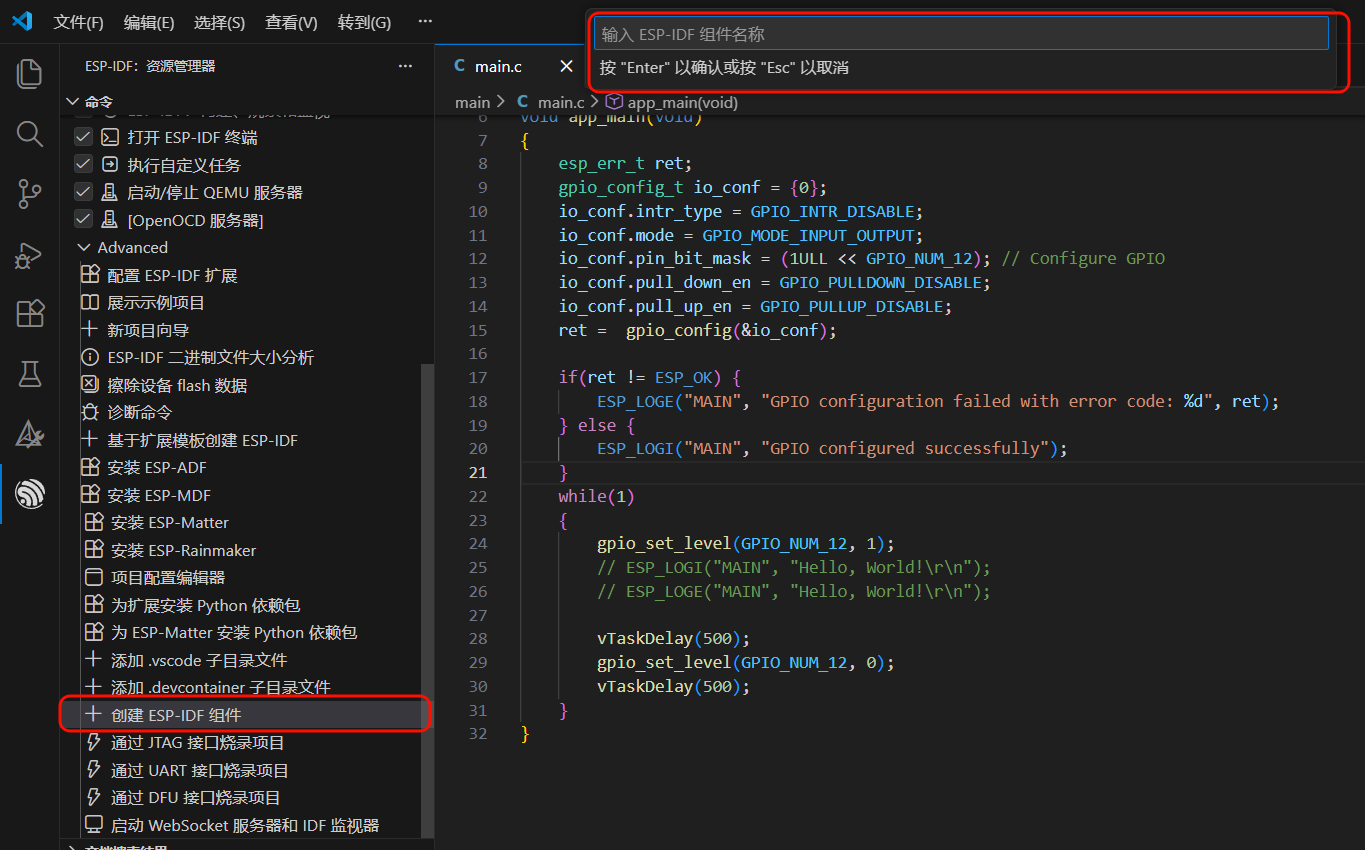1365x850 pixels.
Task: Toggle checkbox for 打开 ESP-IDF 终端
Action: 84,137
